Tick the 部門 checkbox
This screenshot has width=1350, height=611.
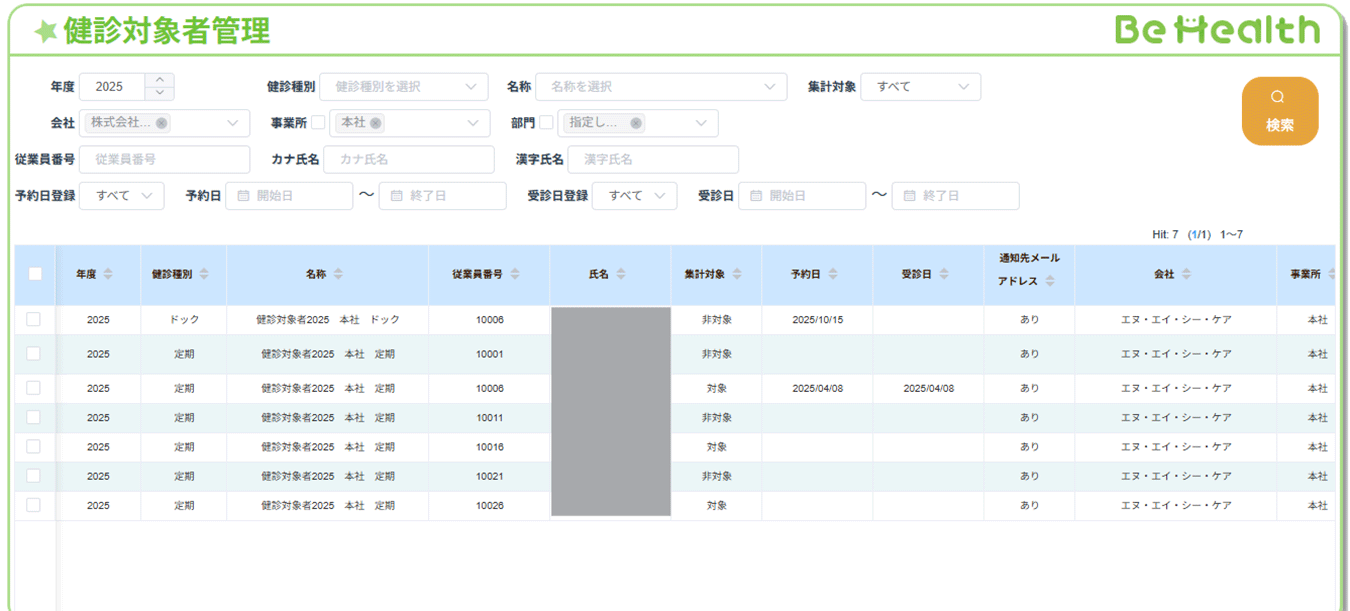[546, 123]
